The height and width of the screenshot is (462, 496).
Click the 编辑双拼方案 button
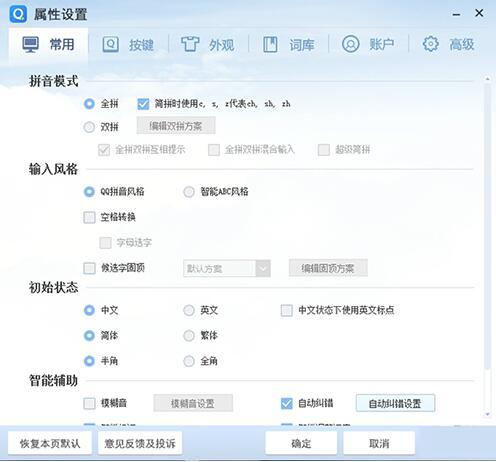[x=176, y=126]
